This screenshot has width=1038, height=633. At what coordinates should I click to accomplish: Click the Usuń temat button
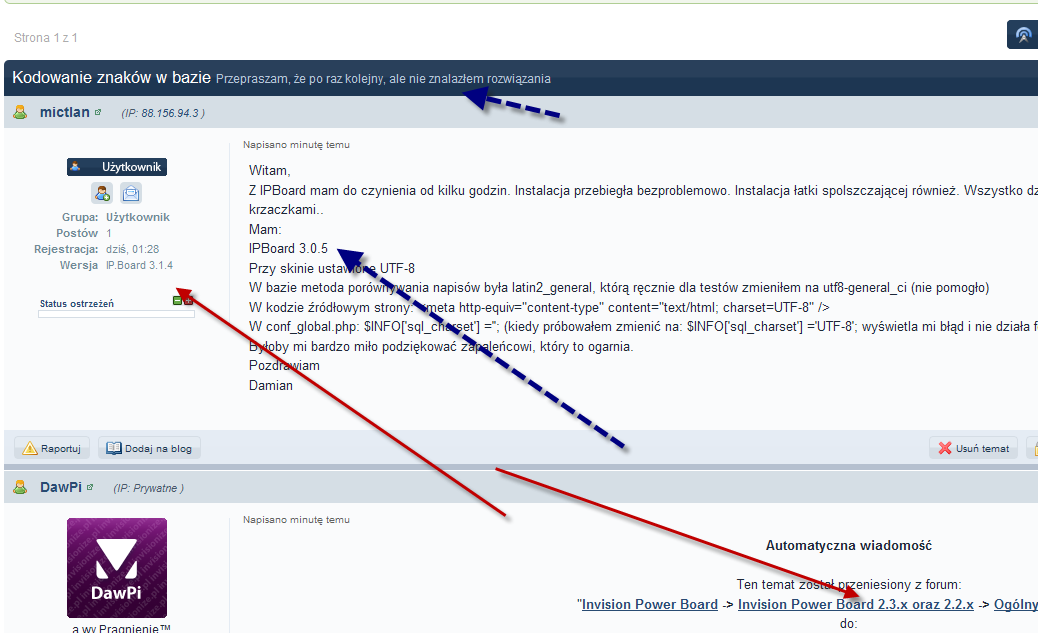(973, 448)
